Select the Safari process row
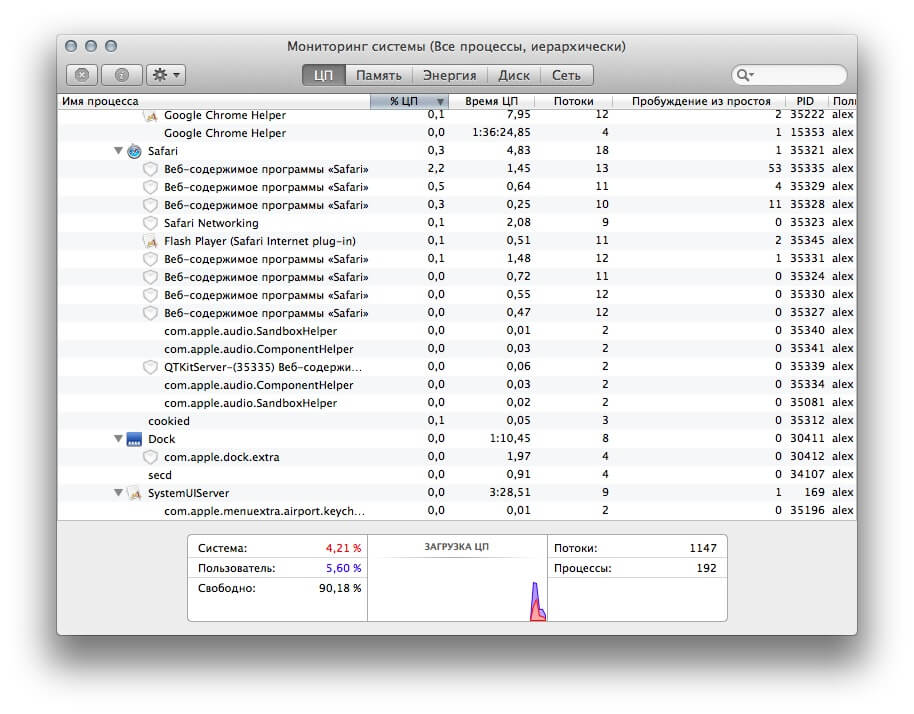The height and width of the screenshot is (714, 914). 457,151
